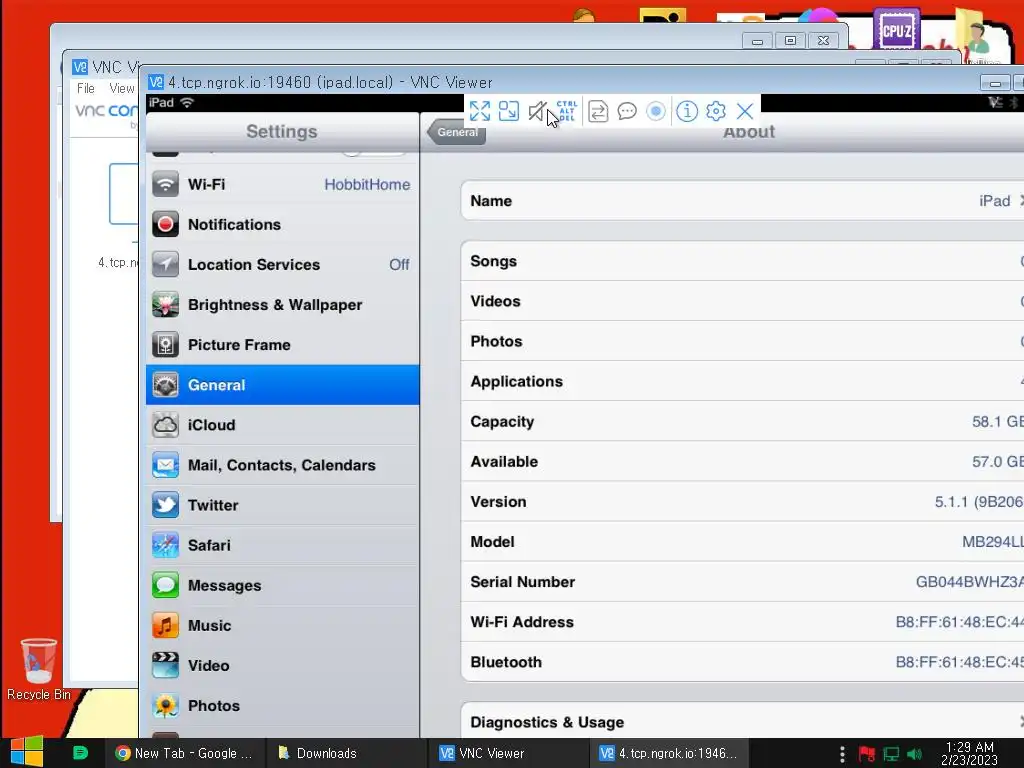Click the HobbitHome network name
Screen dimensions: 1024x768
[x=367, y=185]
